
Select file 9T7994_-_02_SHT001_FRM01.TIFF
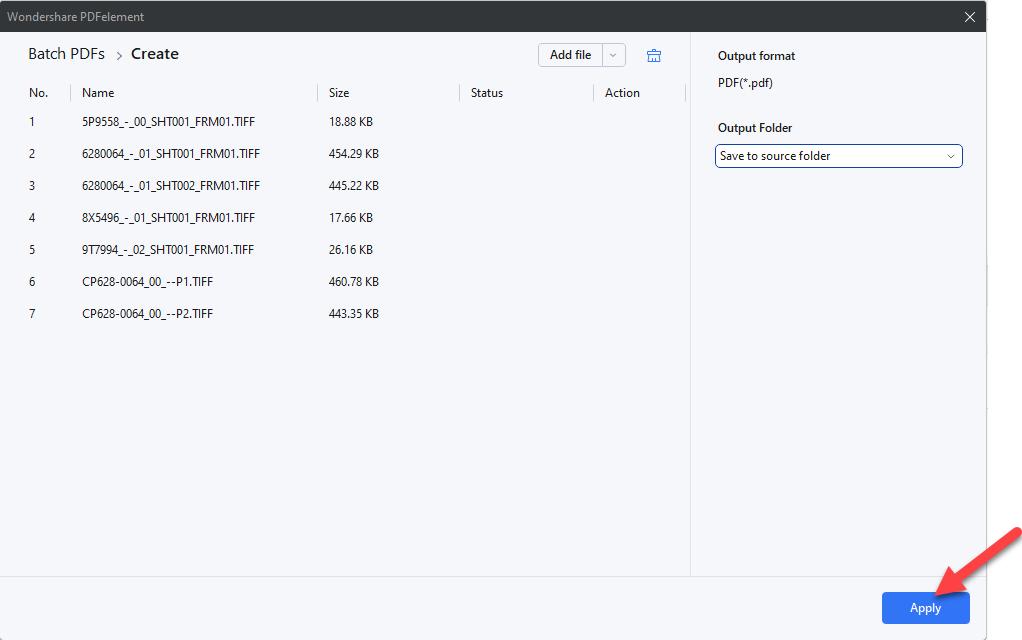click(168, 249)
